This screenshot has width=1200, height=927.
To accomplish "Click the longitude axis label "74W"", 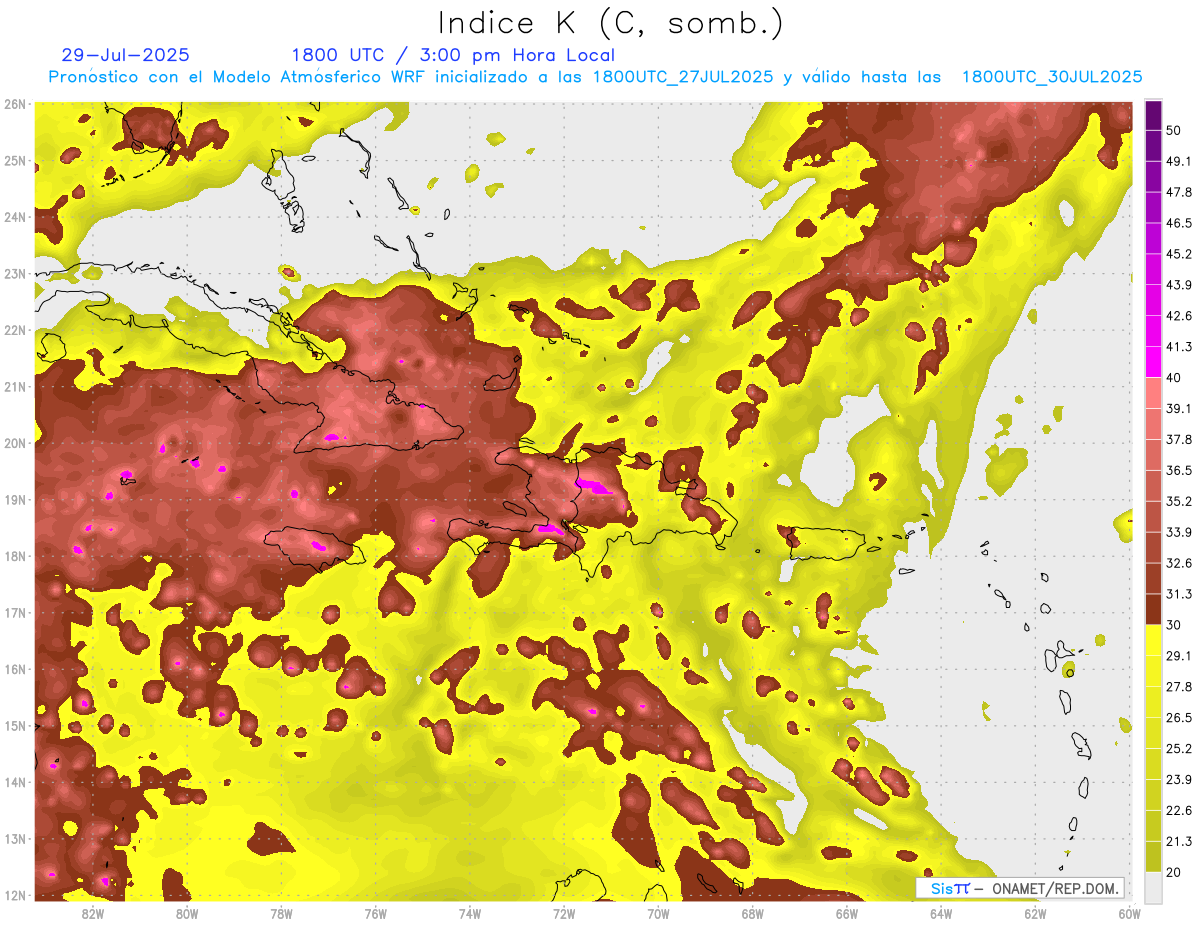I will [x=469, y=914].
